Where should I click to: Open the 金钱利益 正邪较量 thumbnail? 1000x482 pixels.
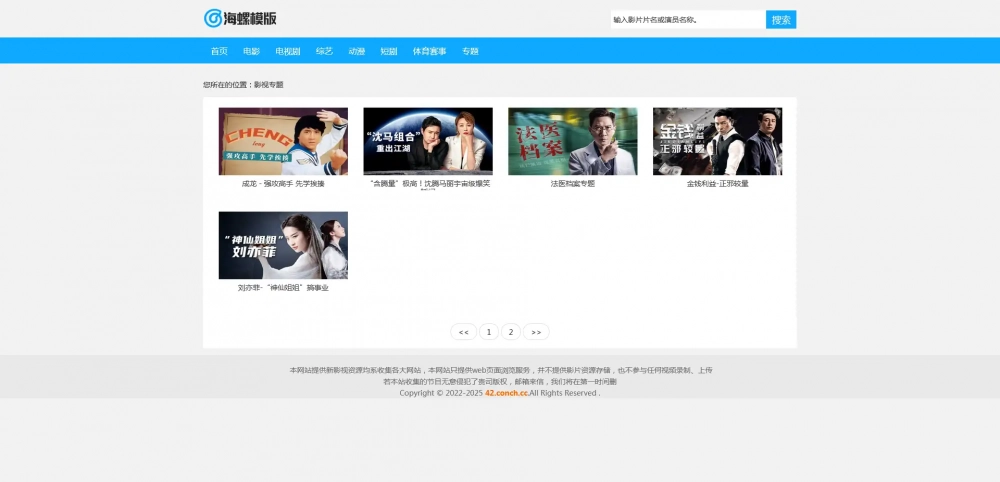click(717, 141)
